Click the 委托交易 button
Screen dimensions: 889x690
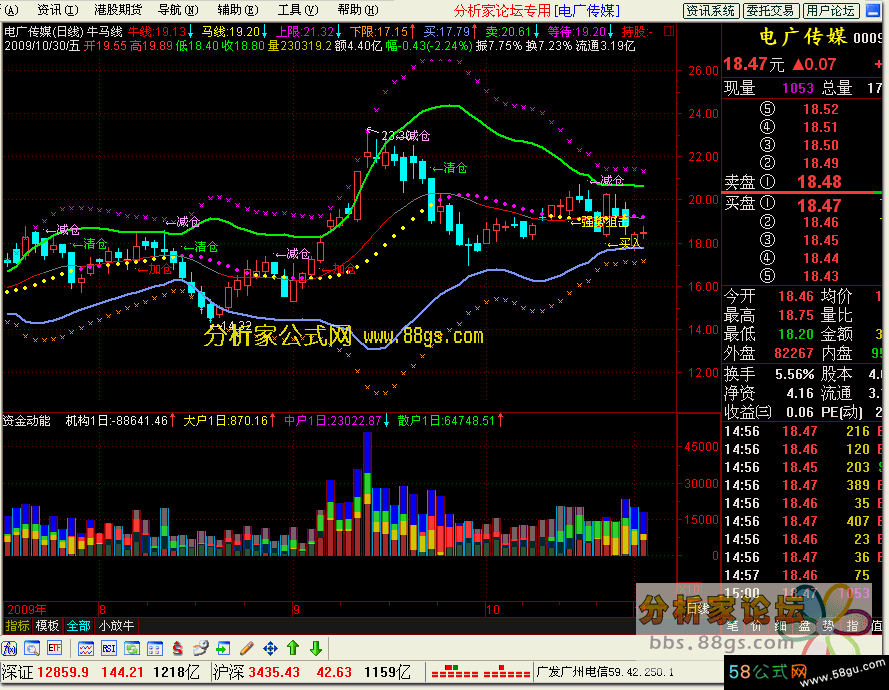point(770,11)
